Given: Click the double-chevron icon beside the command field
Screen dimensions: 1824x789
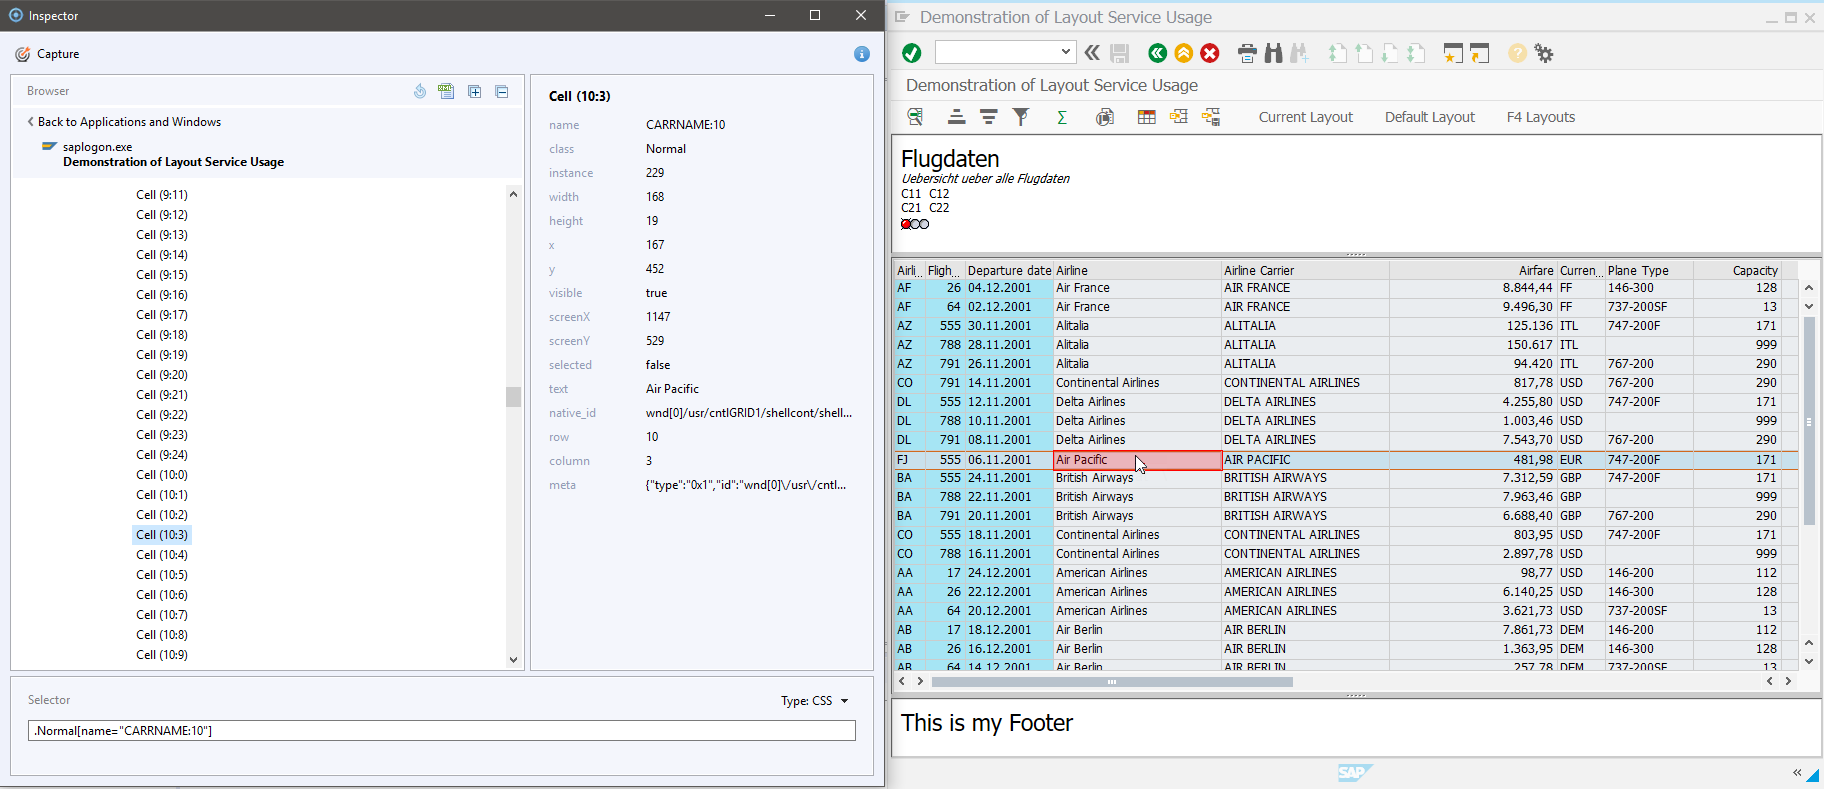Looking at the screenshot, I should point(1092,53).
